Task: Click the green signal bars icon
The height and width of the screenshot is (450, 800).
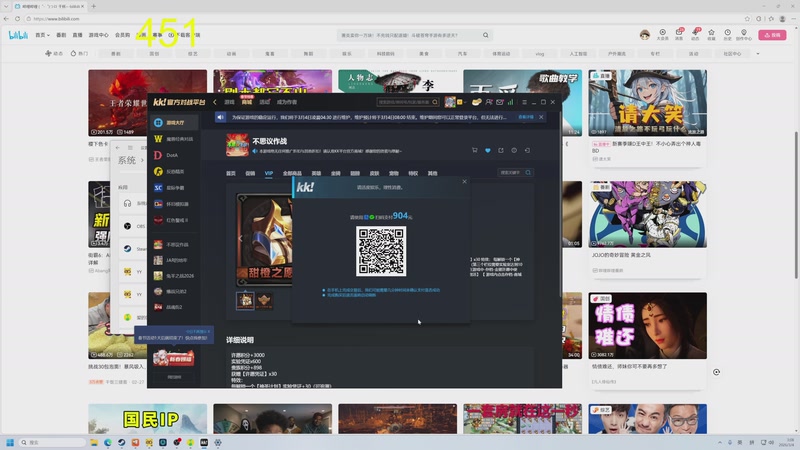Action: (x=510, y=102)
